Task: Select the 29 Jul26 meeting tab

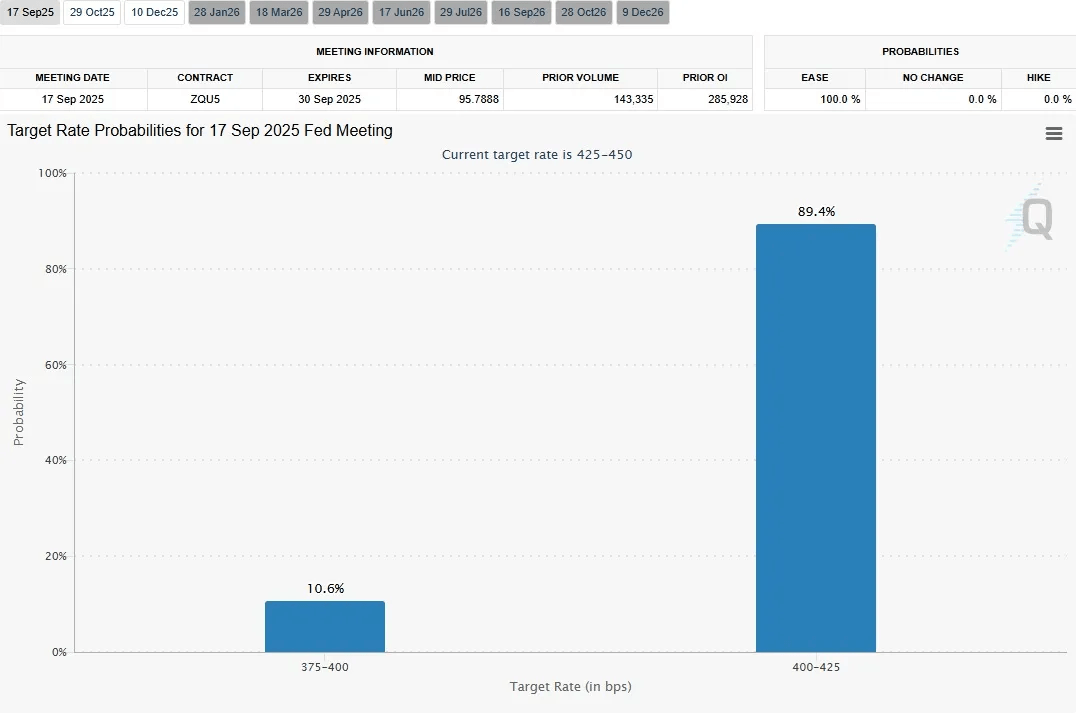Action: pyautogui.click(x=460, y=13)
